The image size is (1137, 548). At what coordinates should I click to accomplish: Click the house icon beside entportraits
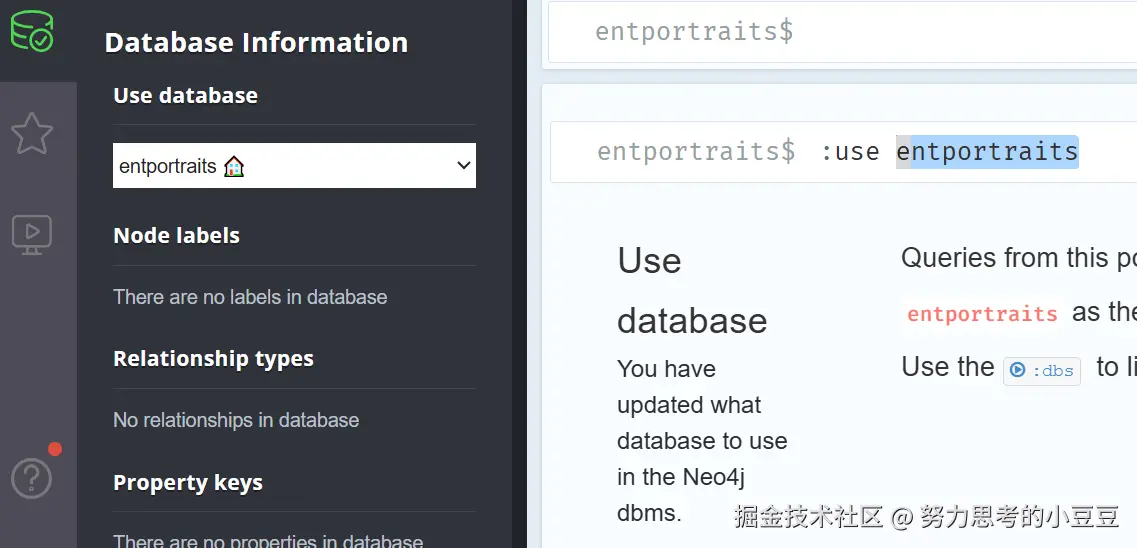point(234,166)
